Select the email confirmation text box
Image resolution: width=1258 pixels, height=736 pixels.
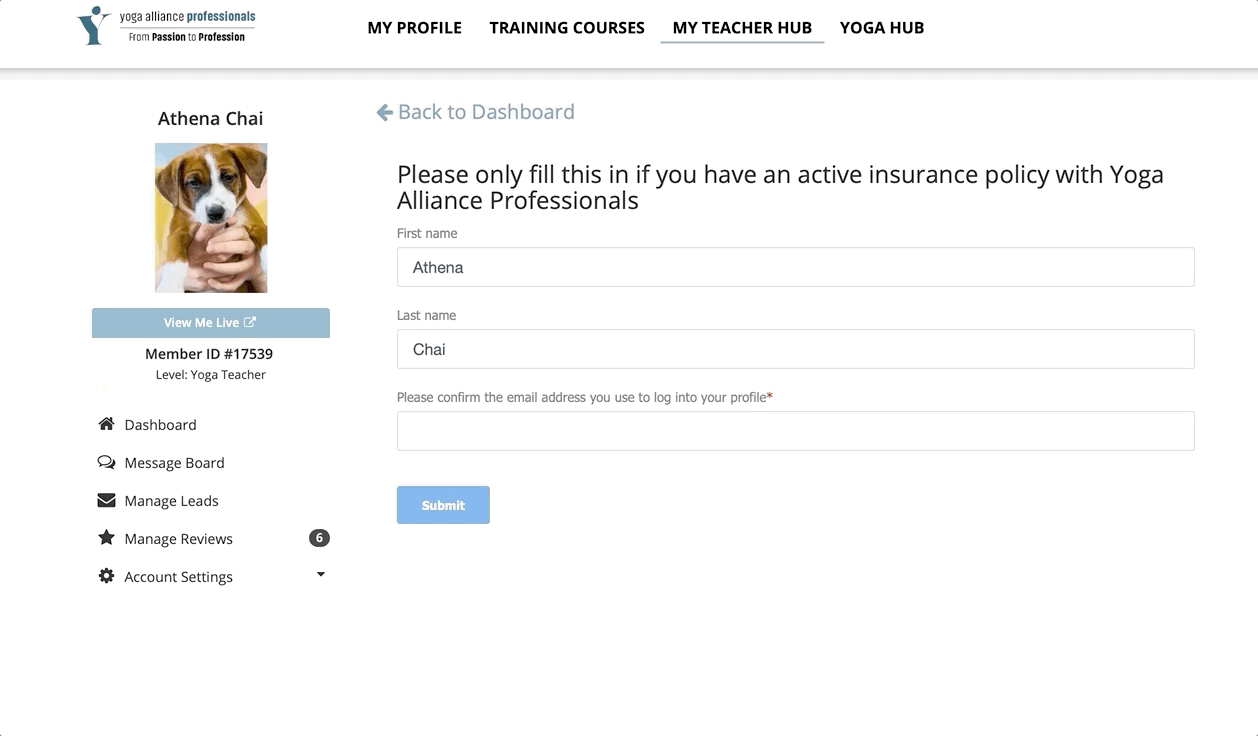pos(795,431)
